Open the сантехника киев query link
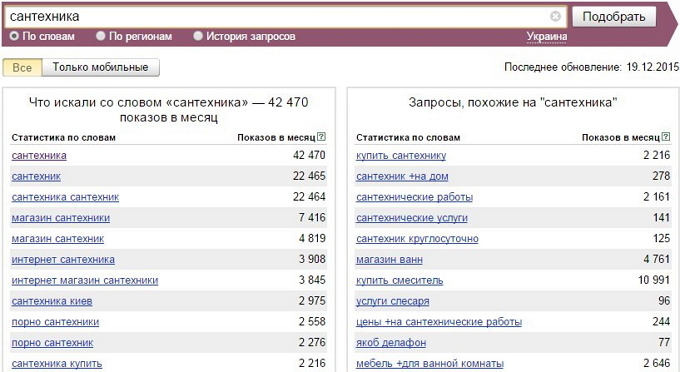 [52, 301]
